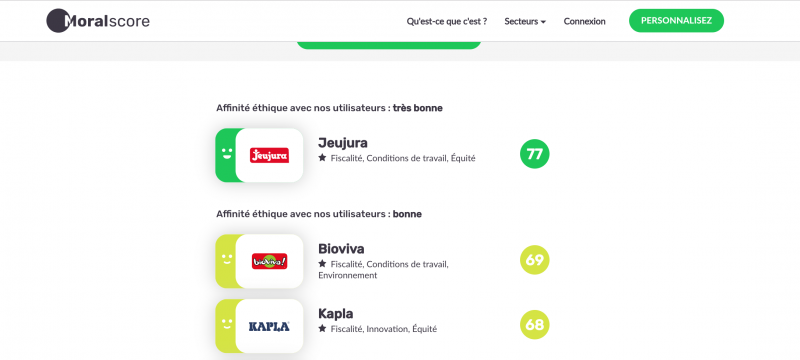Screen dimensions: 800x360
Task: Open the Jeujura brand title
Action: coord(343,143)
